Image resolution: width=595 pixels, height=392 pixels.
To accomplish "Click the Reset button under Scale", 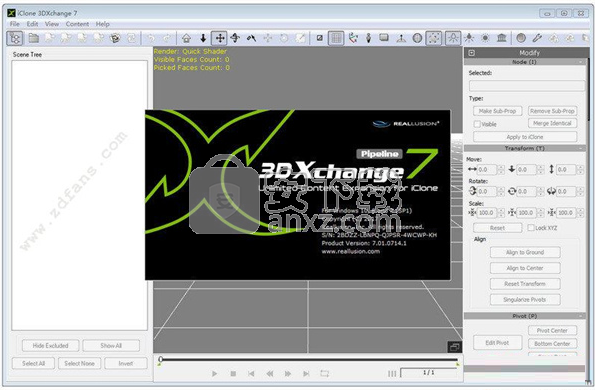I will (x=497, y=228).
